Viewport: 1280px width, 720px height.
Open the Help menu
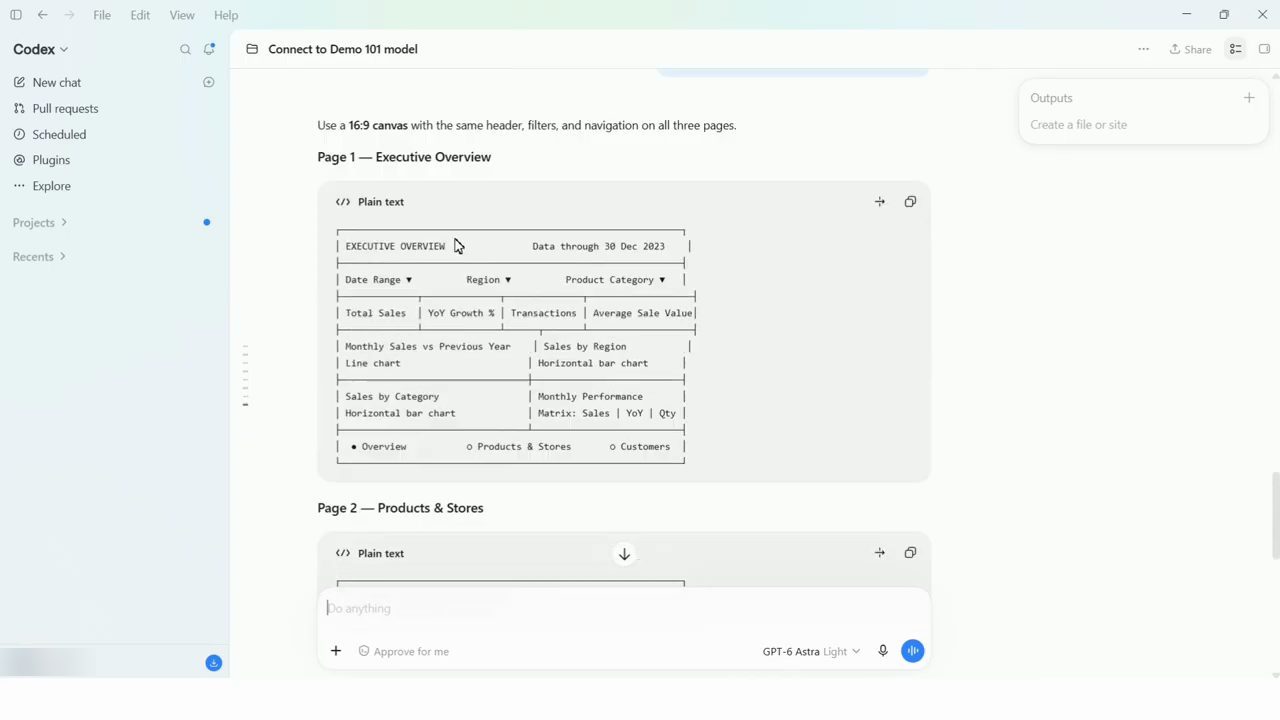(x=226, y=15)
